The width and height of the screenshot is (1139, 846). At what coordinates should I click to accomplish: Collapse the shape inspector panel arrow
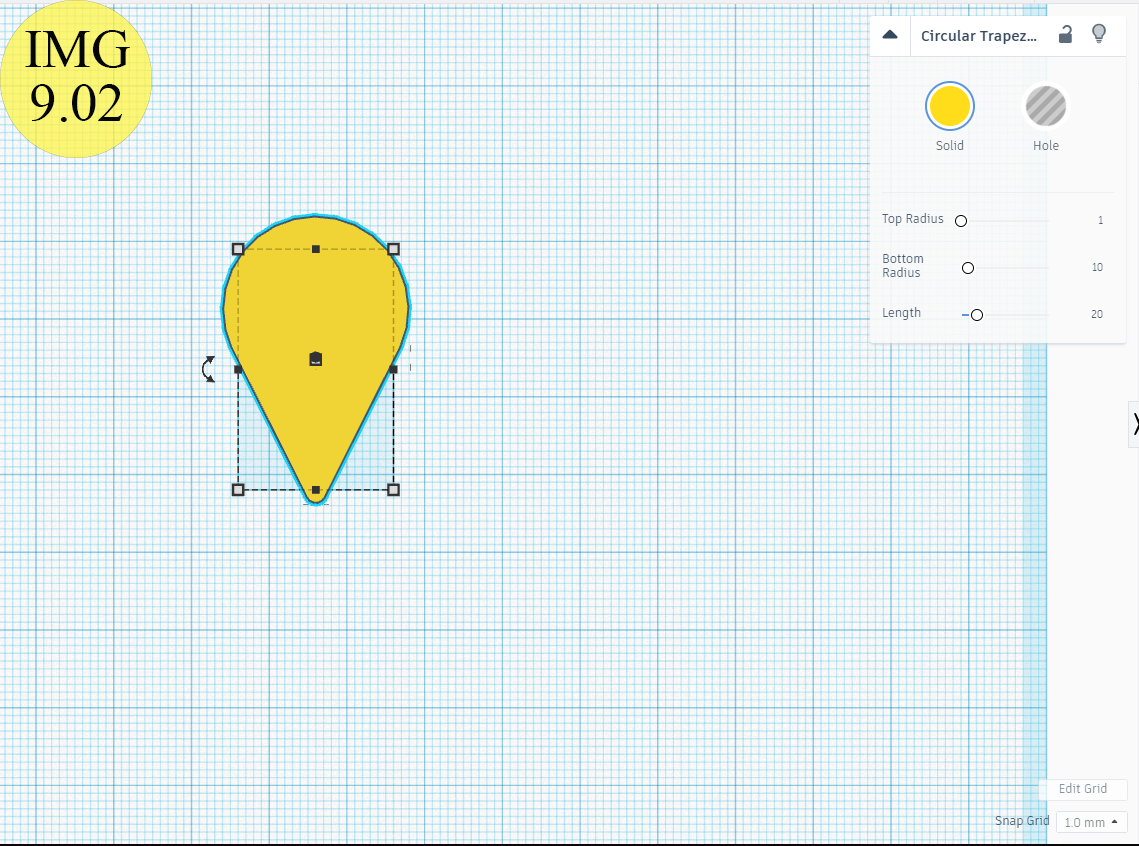coord(890,35)
